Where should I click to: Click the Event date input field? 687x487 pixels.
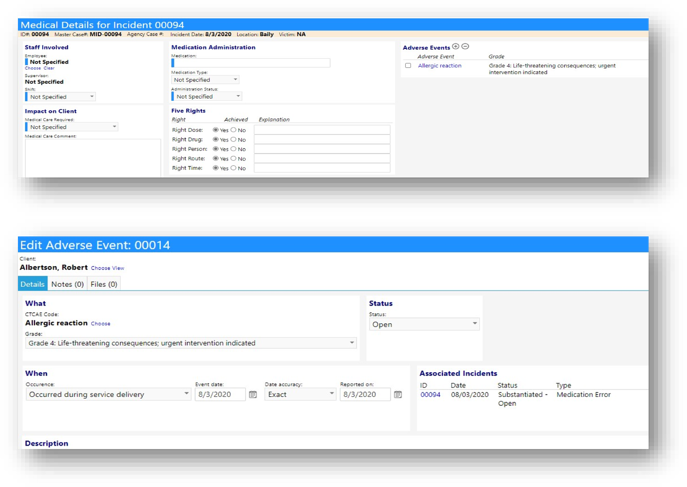coord(220,395)
